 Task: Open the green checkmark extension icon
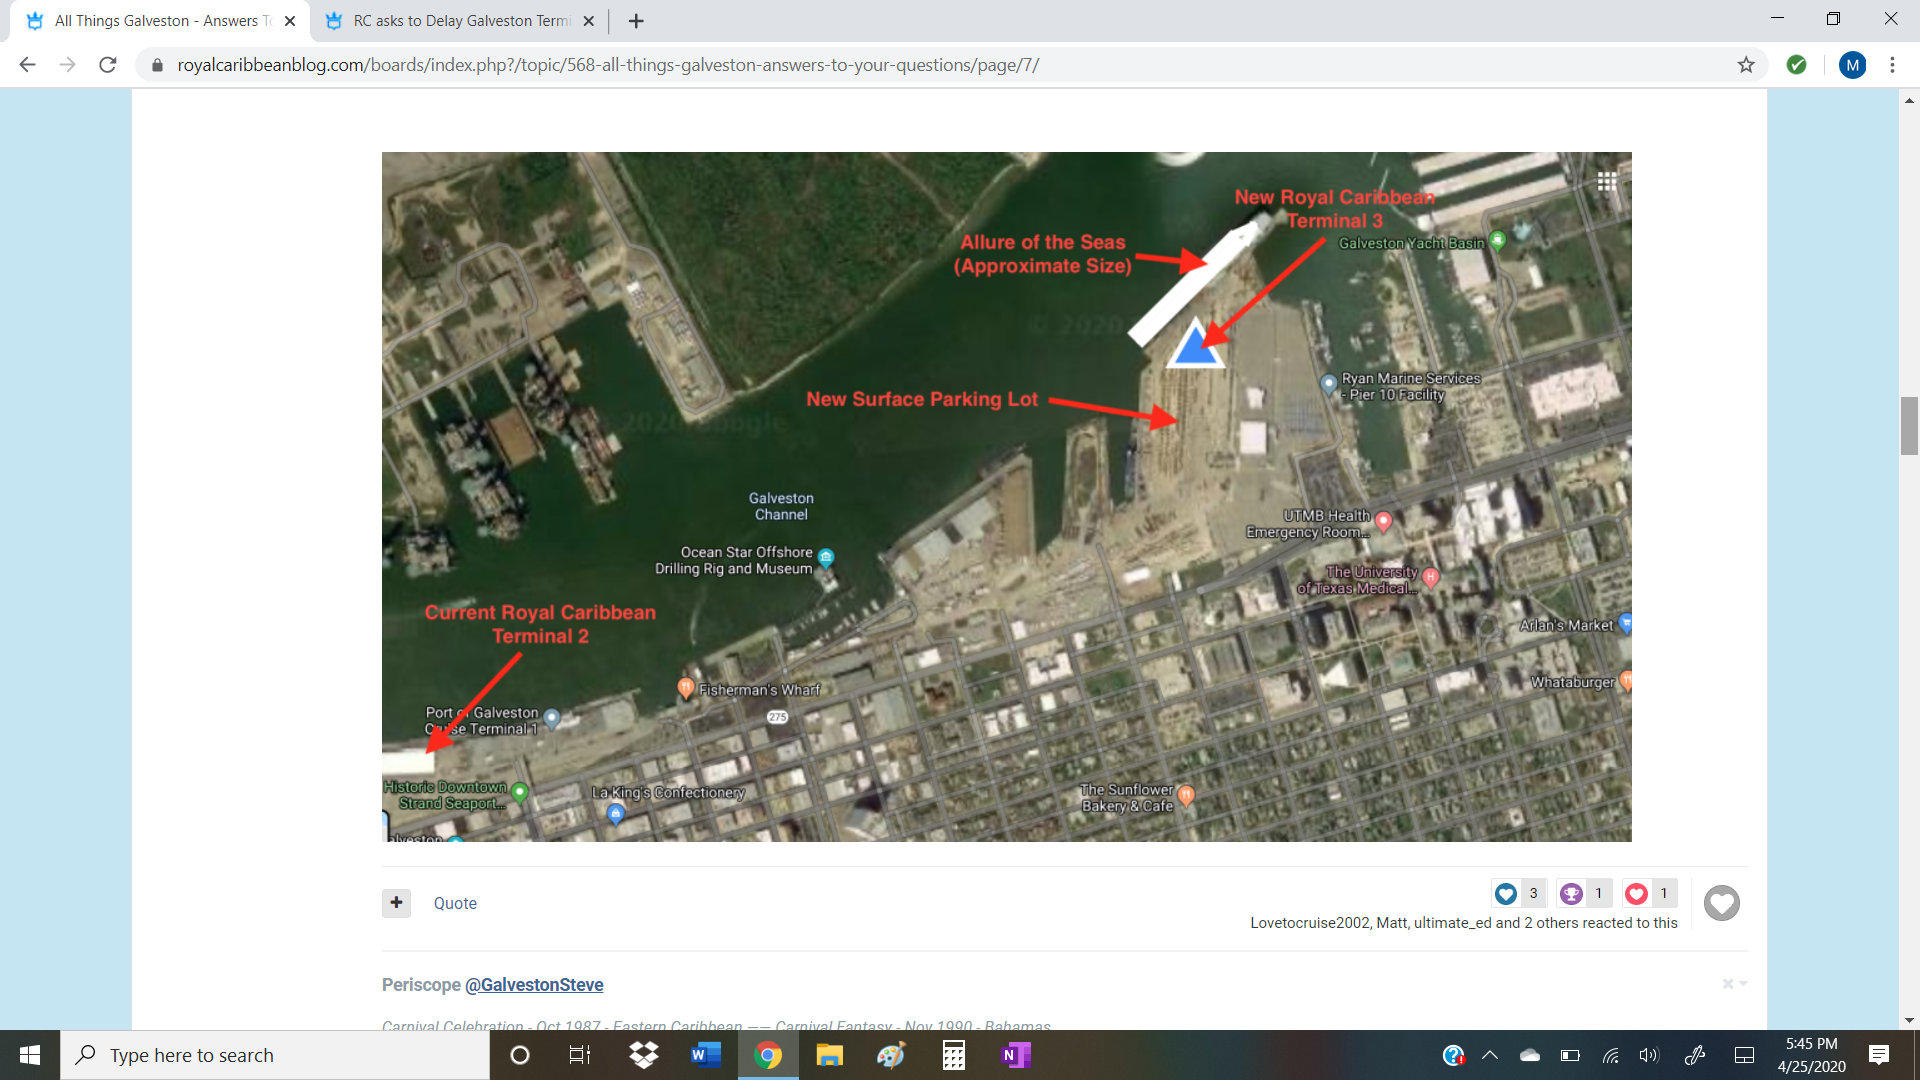1797,65
